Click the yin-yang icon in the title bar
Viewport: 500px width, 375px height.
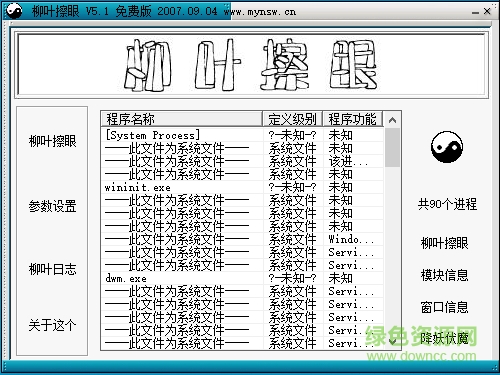(14, 11)
